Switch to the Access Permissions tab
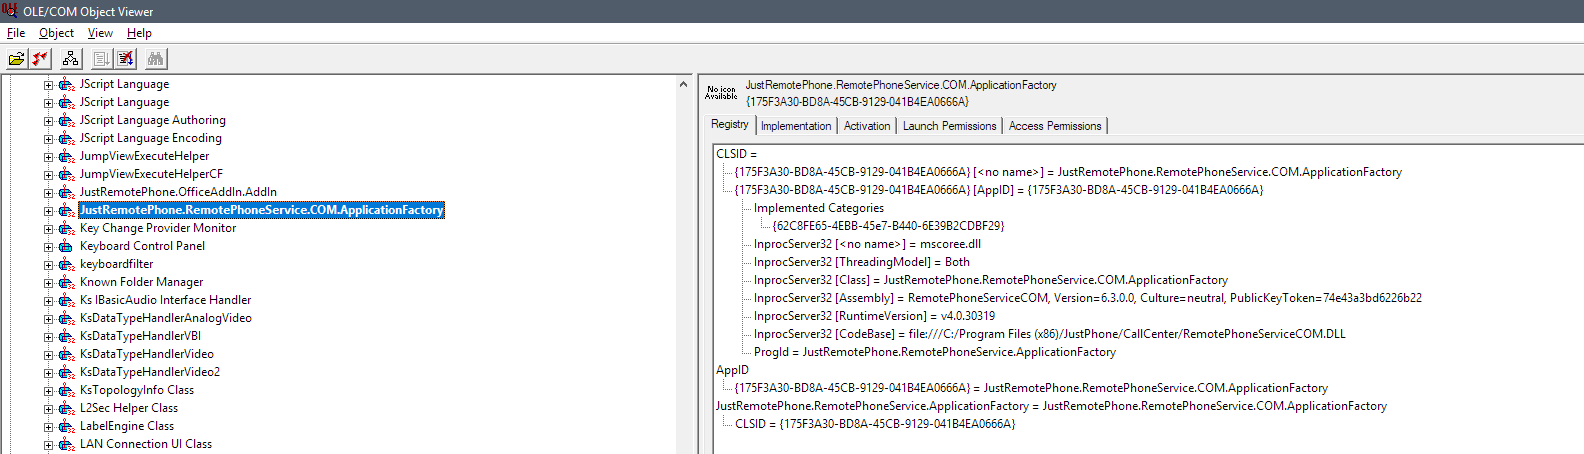 click(x=1055, y=126)
